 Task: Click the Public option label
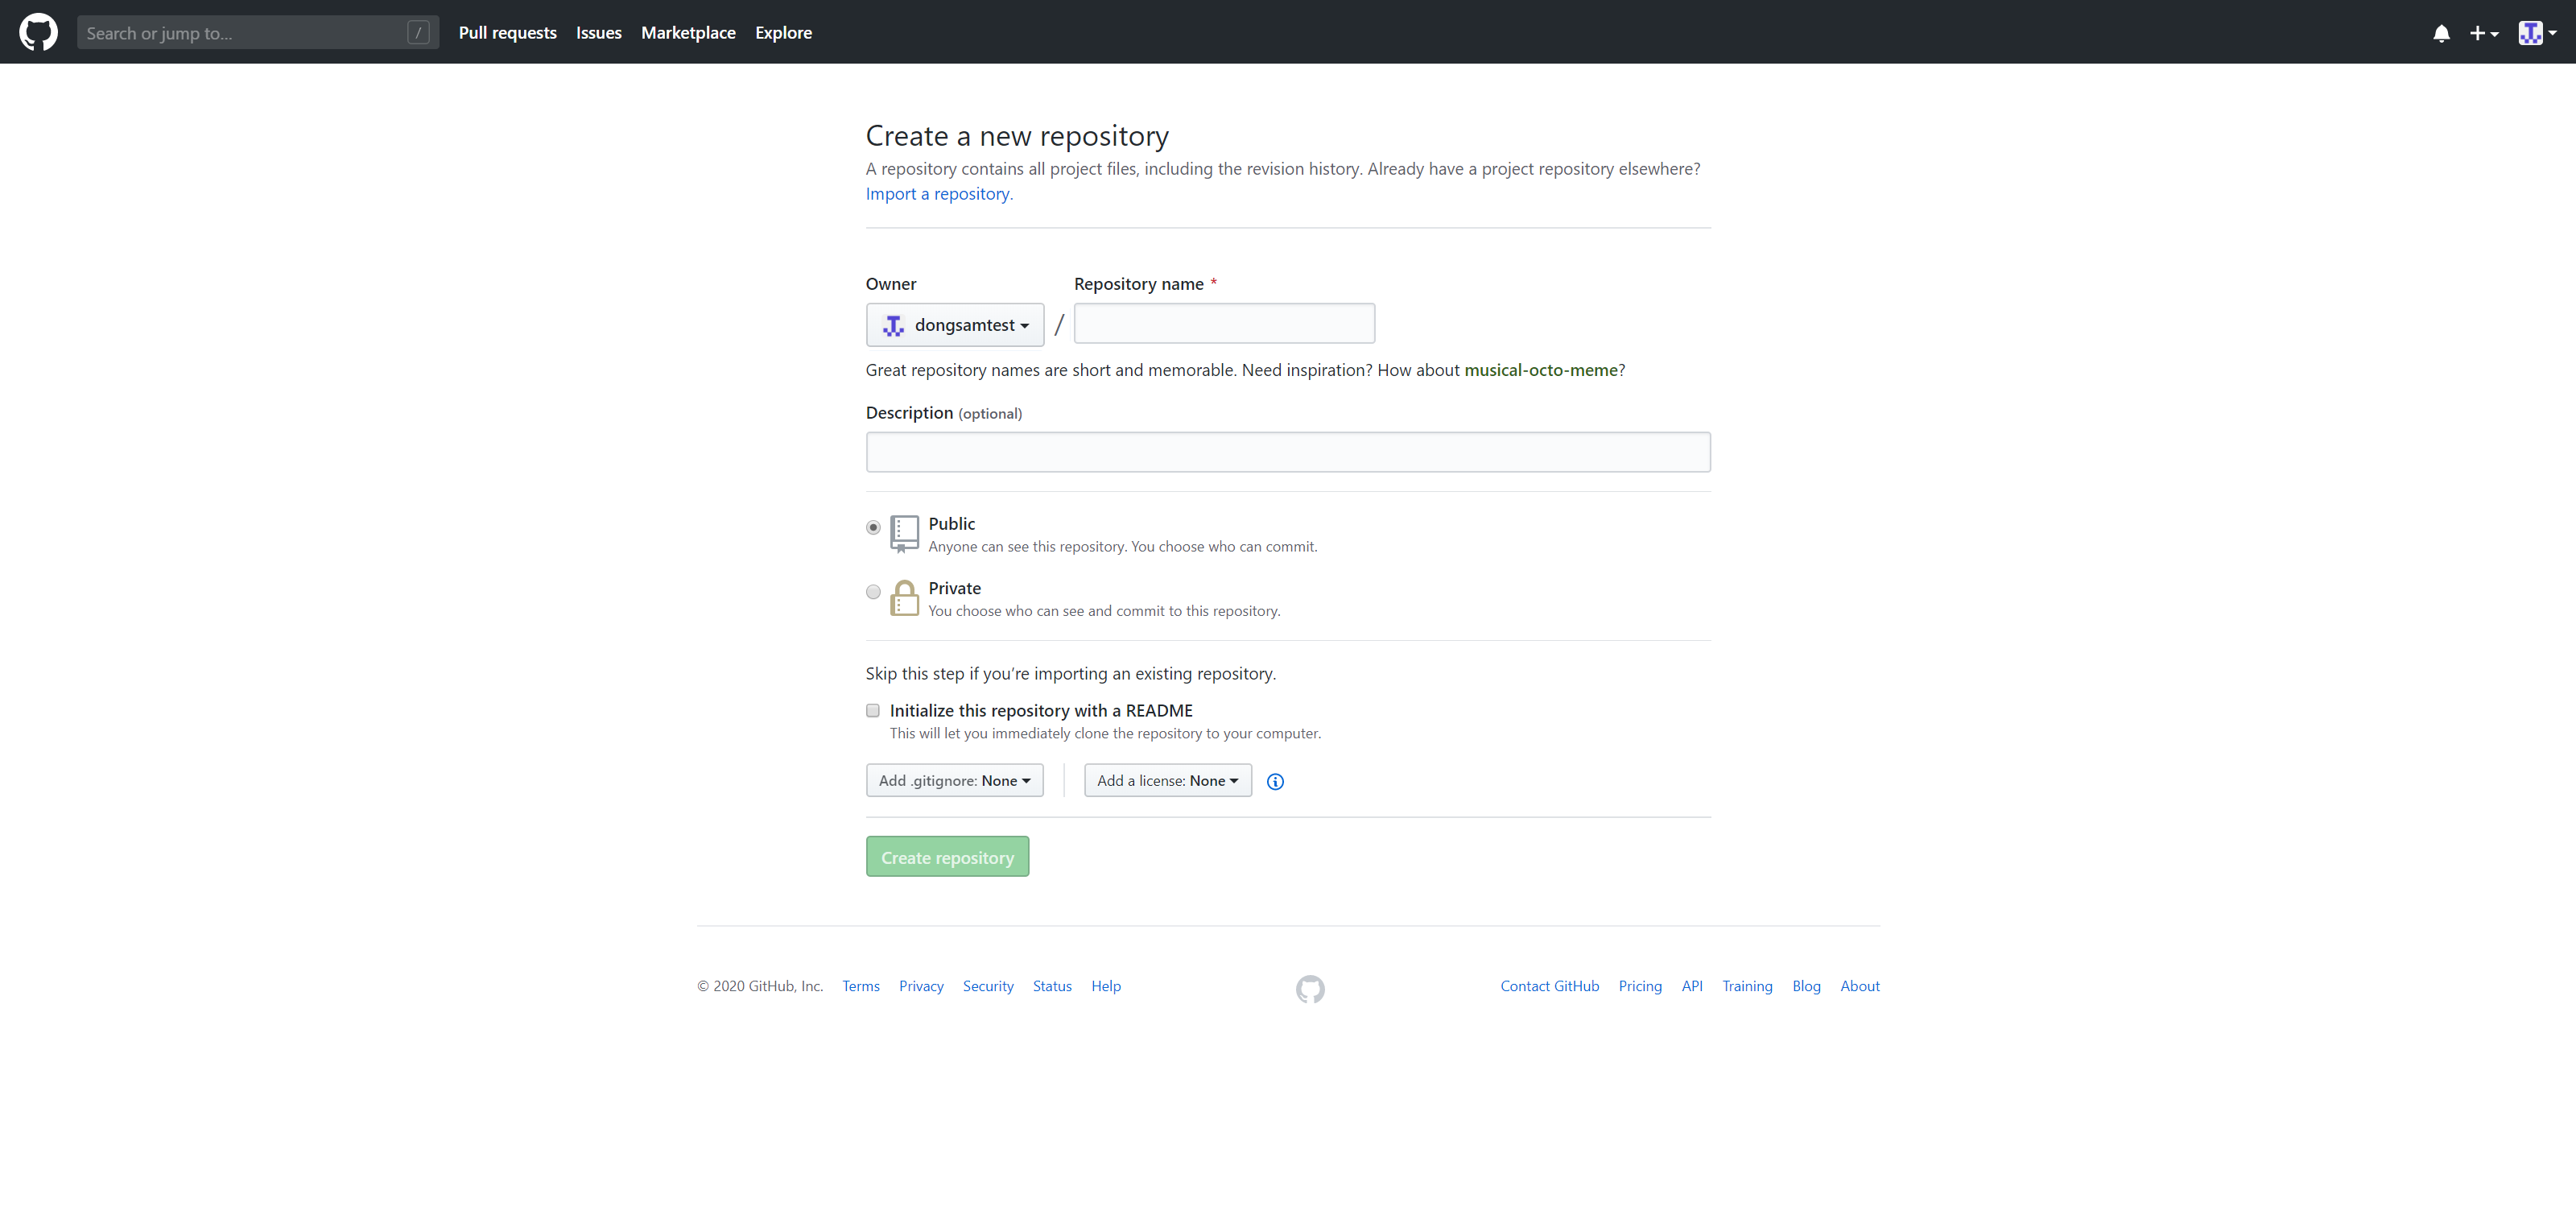point(951,524)
